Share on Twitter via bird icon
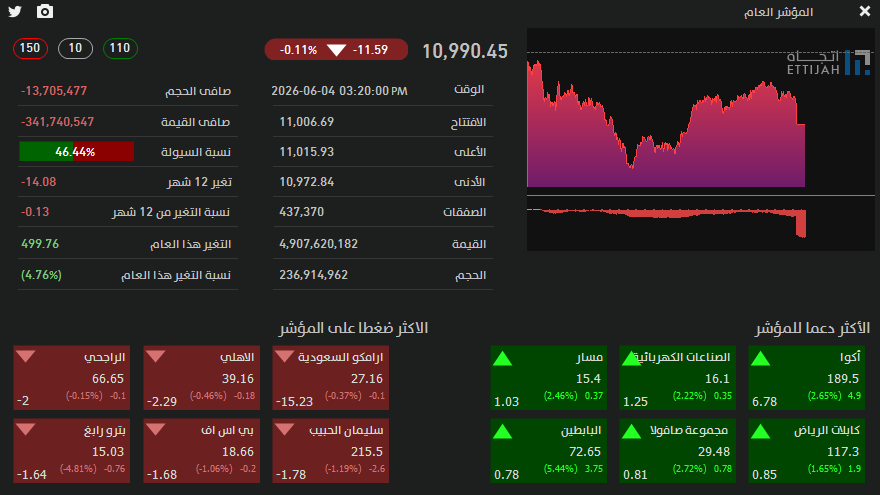880x495 pixels. tap(15, 12)
